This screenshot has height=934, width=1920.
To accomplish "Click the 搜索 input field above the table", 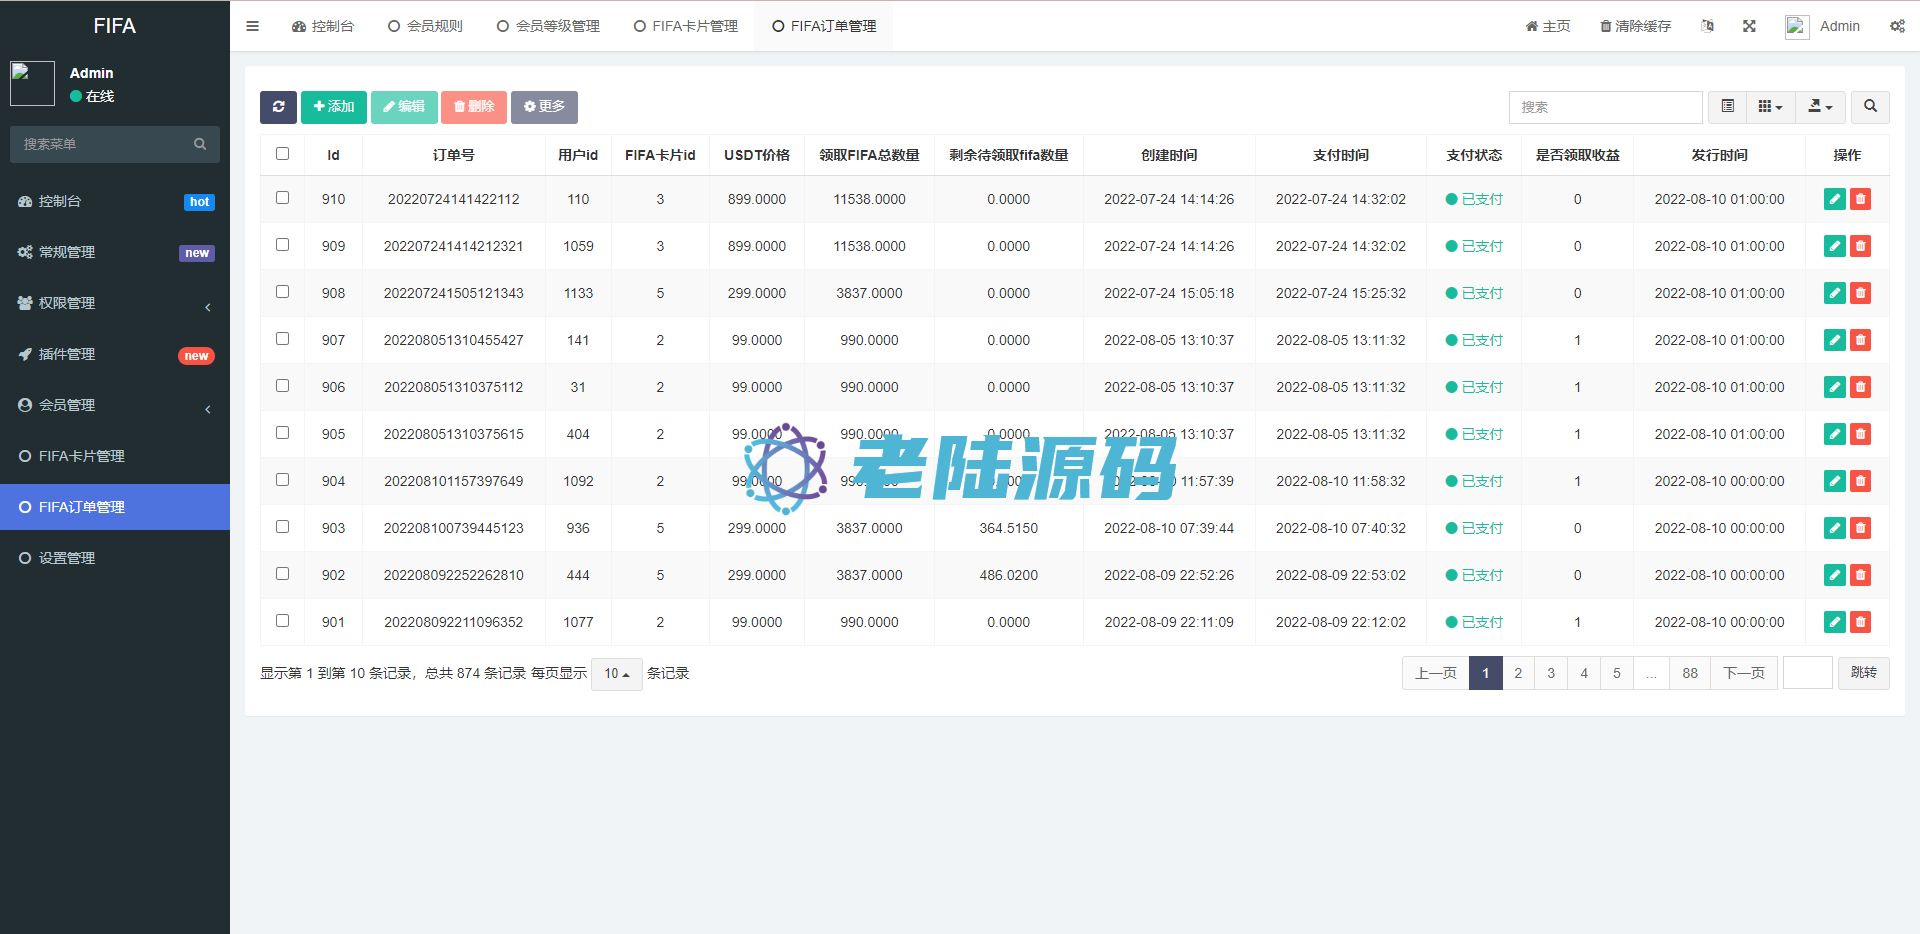I will pos(1605,107).
